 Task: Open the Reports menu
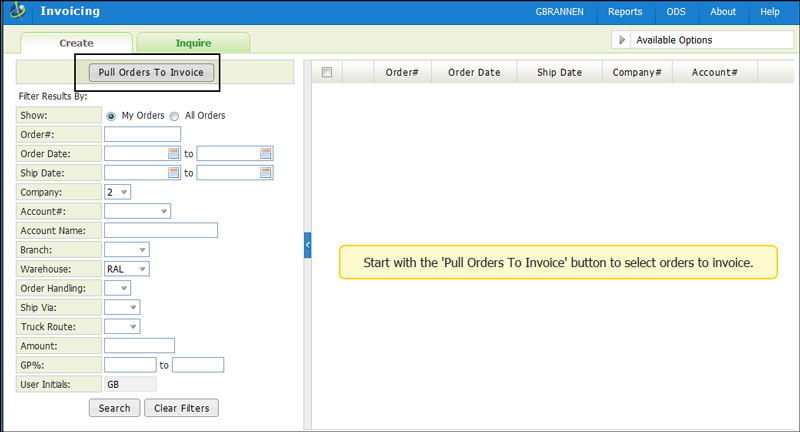click(x=625, y=12)
